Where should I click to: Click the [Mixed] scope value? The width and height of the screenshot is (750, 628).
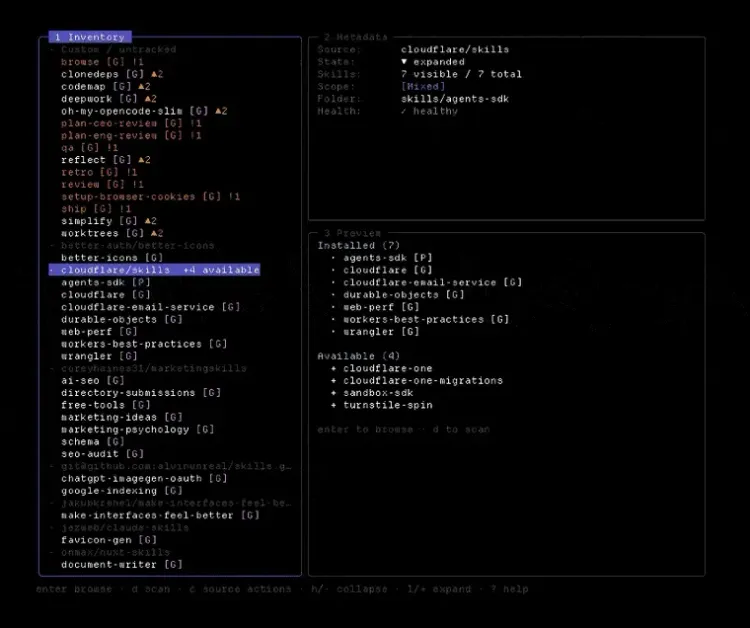[x=423, y=86]
